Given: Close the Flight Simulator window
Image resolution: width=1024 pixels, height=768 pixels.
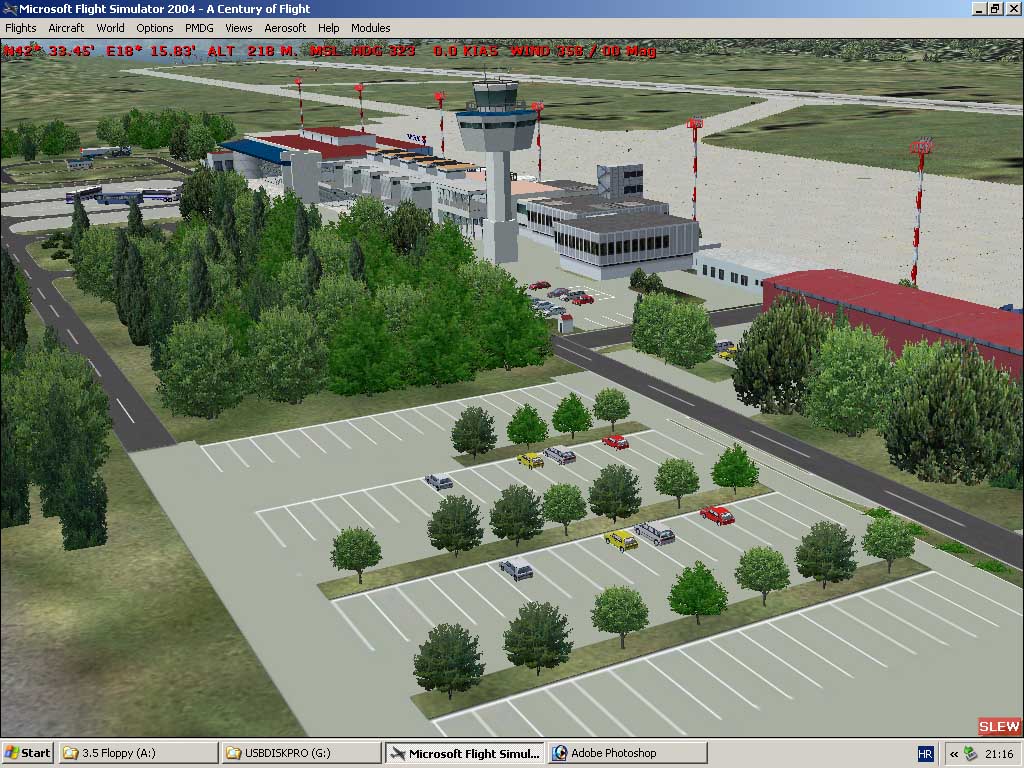Looking at the screenshot, I should (x=1013, y=9).
